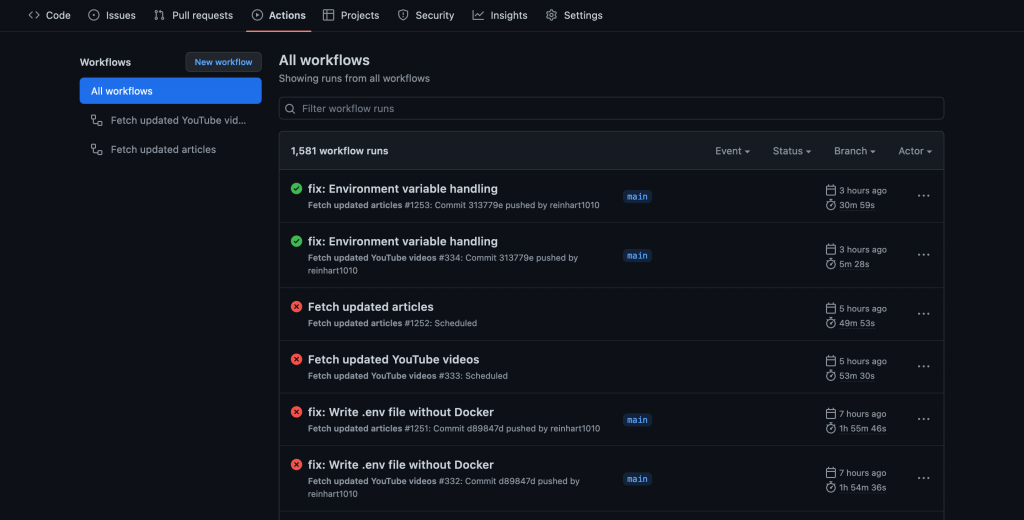Screen dimensions: 1024x520
Task: Select All workflows in the sidebar
Action: tap(170, 91)
